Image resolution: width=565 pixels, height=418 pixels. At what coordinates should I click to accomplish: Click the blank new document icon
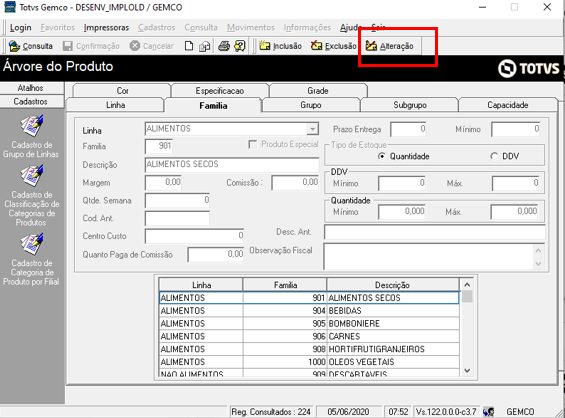pyautogui.click(x=189, y=46)
